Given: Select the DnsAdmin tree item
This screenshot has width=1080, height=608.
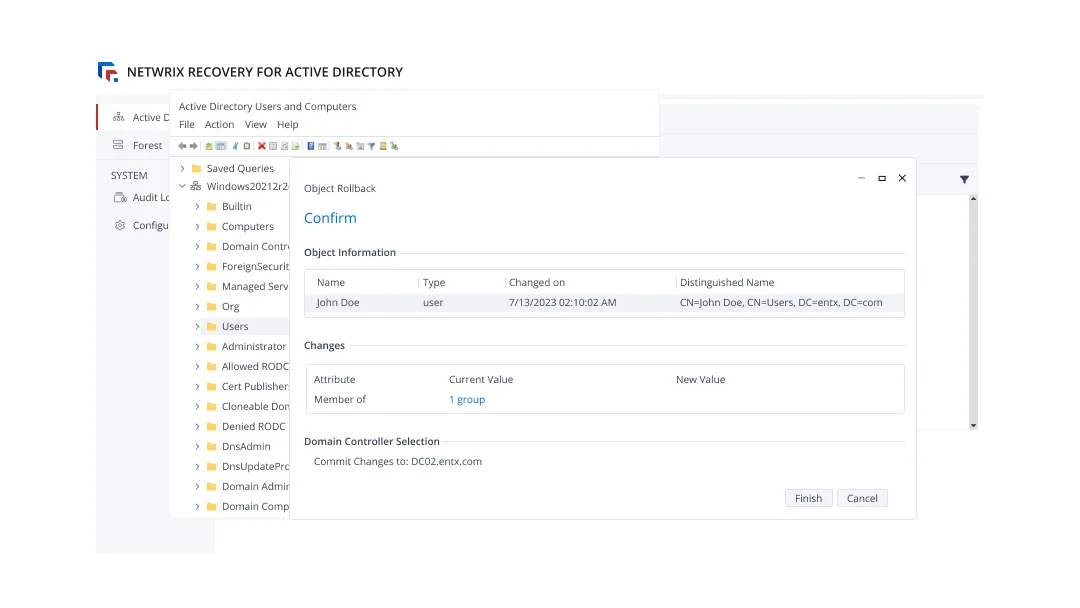Looking at the screenshot, I should click(x=246, y=446).
